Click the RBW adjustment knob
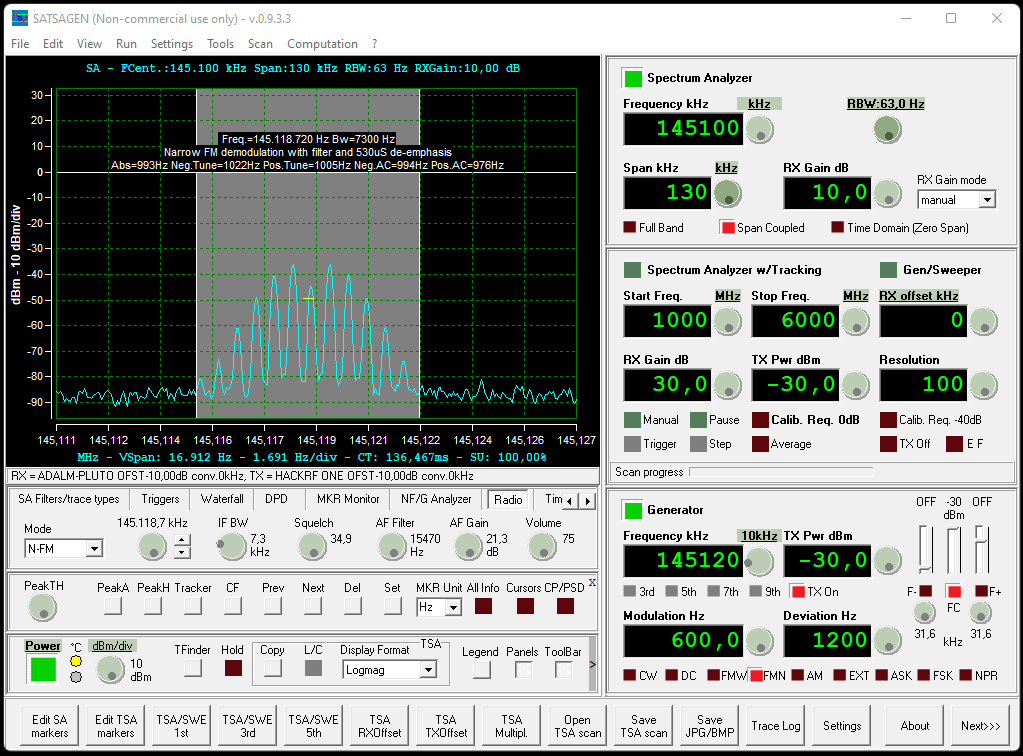 coord(887,130)
